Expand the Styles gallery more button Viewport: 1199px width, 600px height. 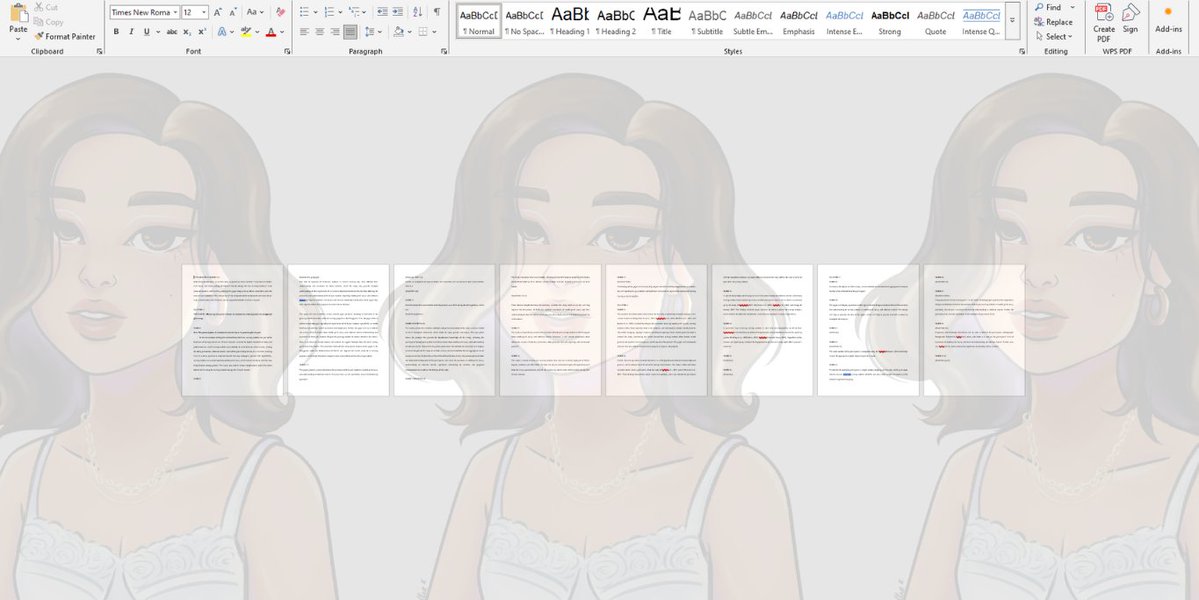click(1012, 21)
